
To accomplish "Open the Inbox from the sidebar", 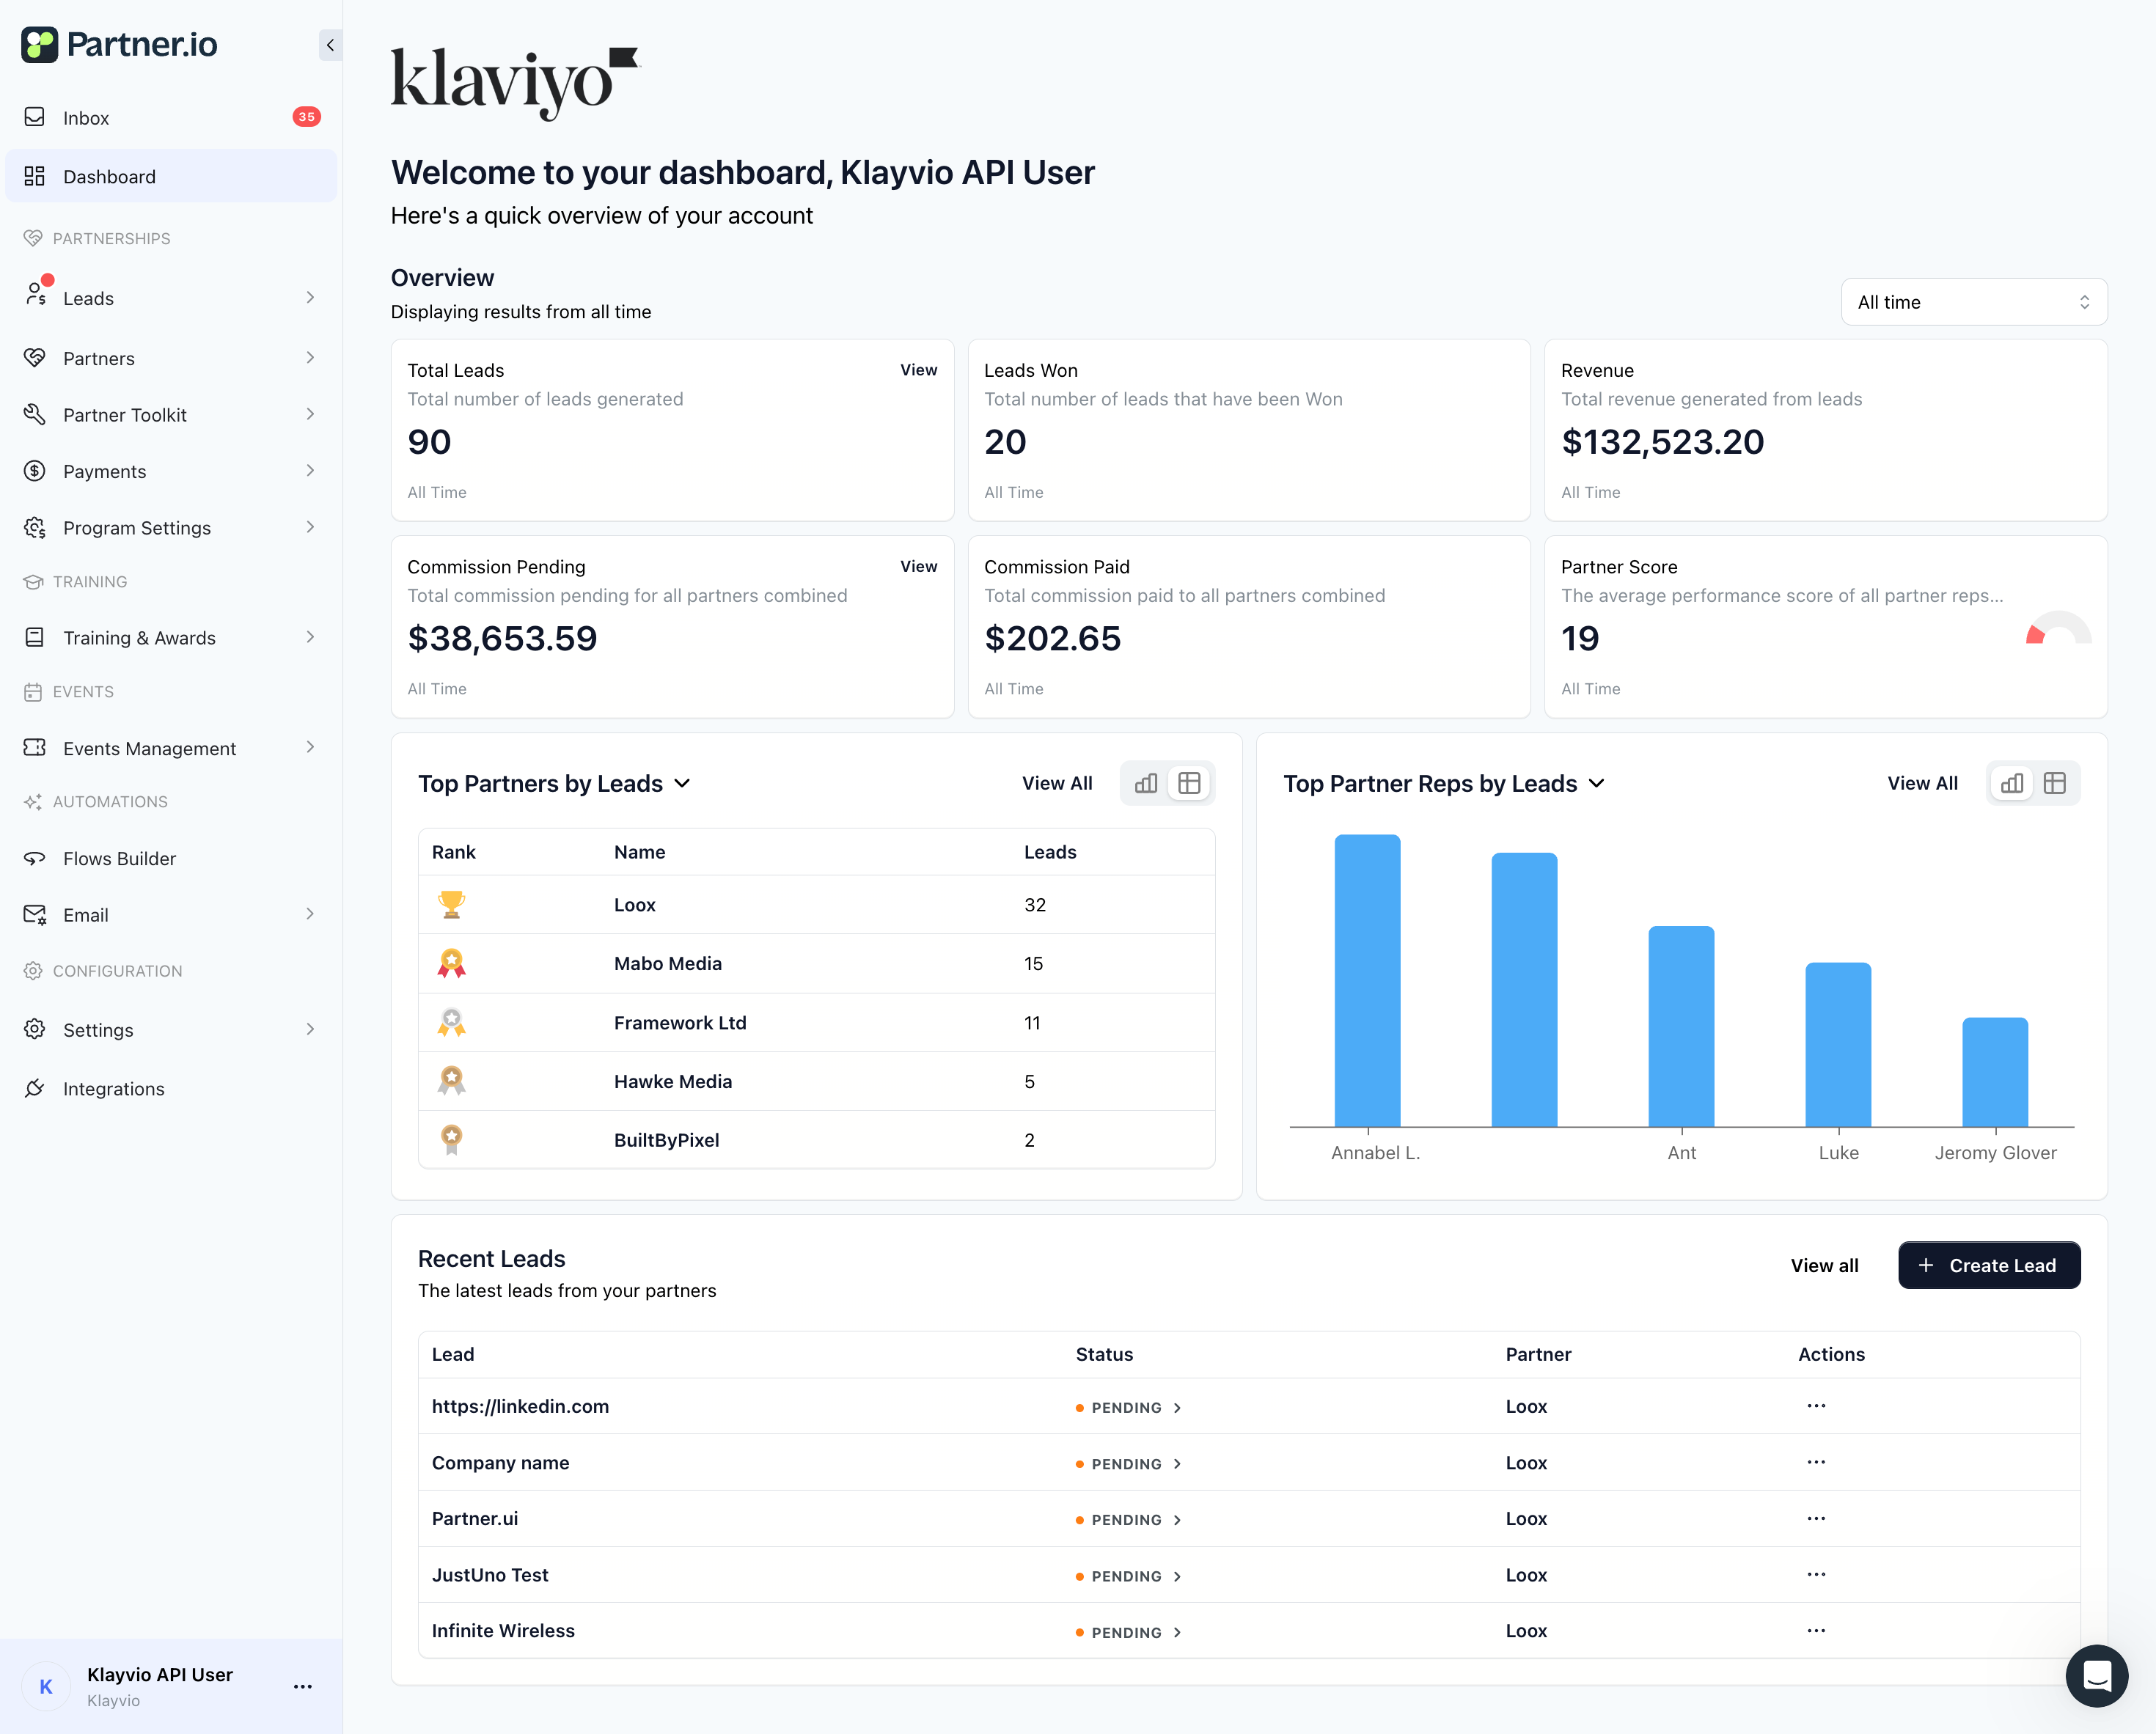I will pos(86,118).
